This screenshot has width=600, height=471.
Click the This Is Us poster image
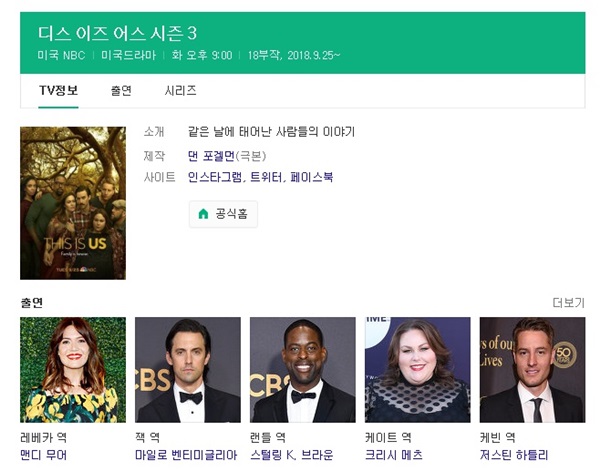click(73, 203)
